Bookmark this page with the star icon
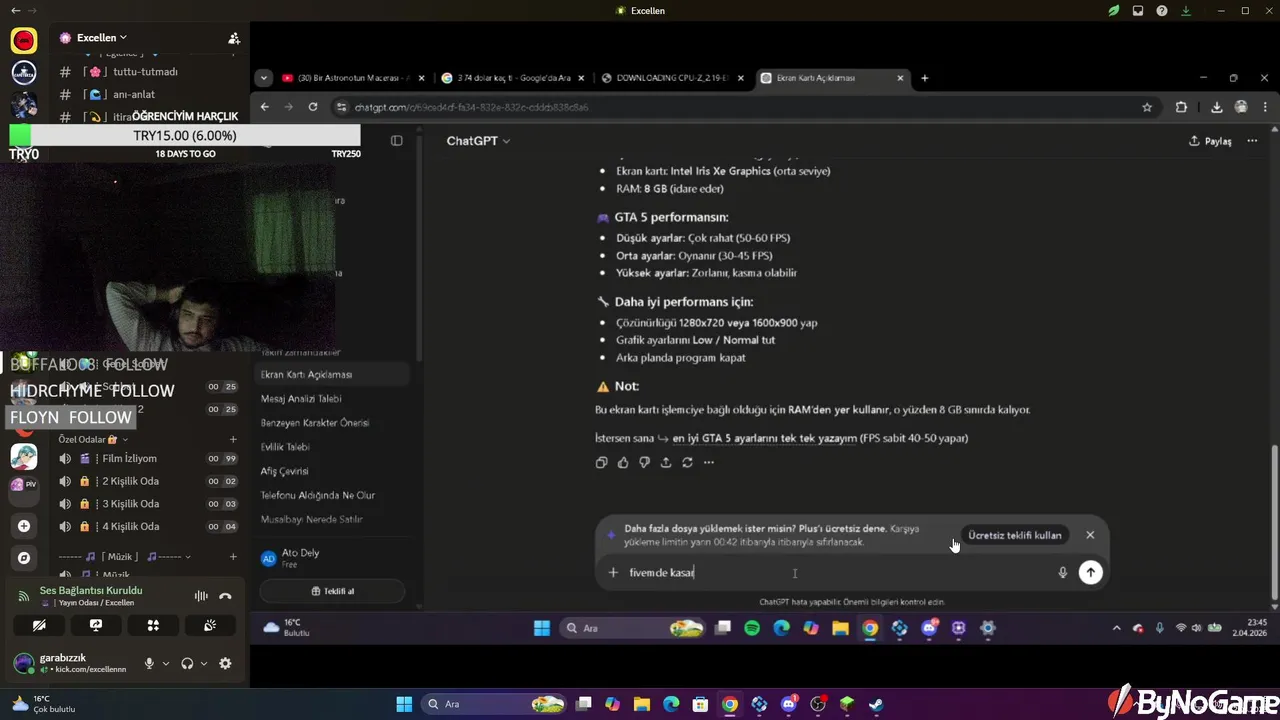Screen dimensions: 1280x720 [x=1147, y=107]
